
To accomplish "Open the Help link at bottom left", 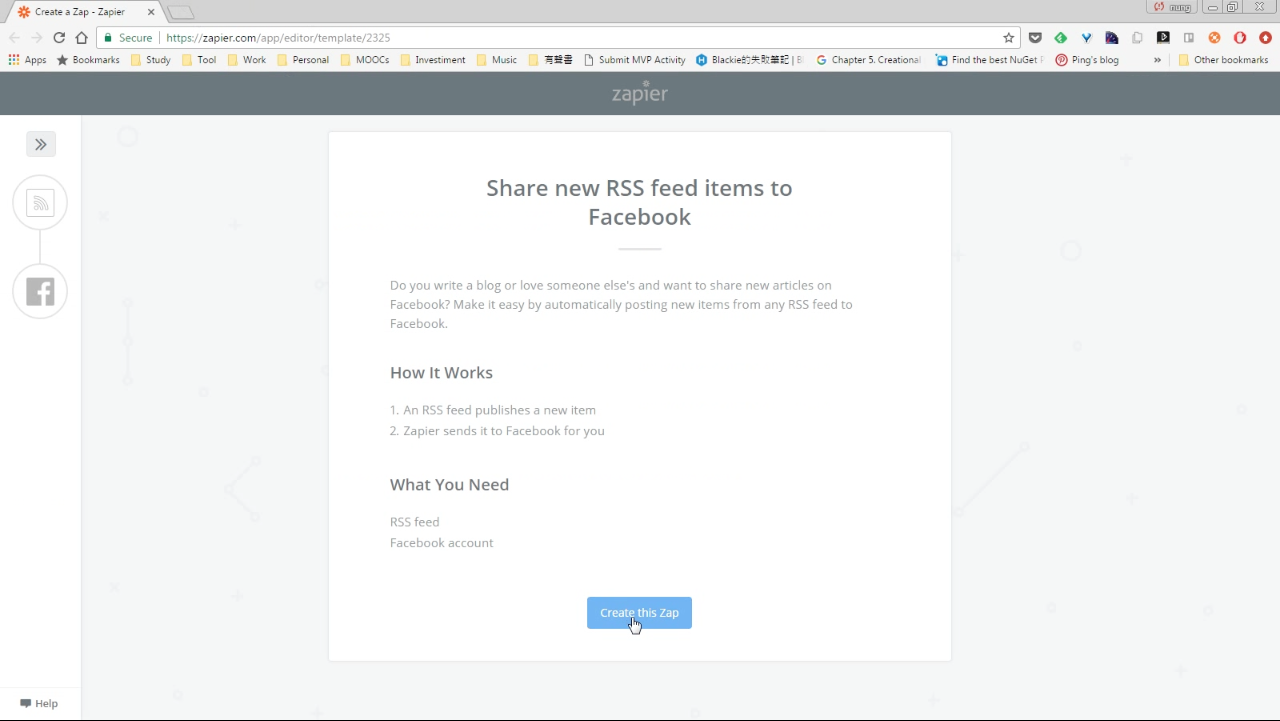I will pyautogui.click(x=39, y=703).
